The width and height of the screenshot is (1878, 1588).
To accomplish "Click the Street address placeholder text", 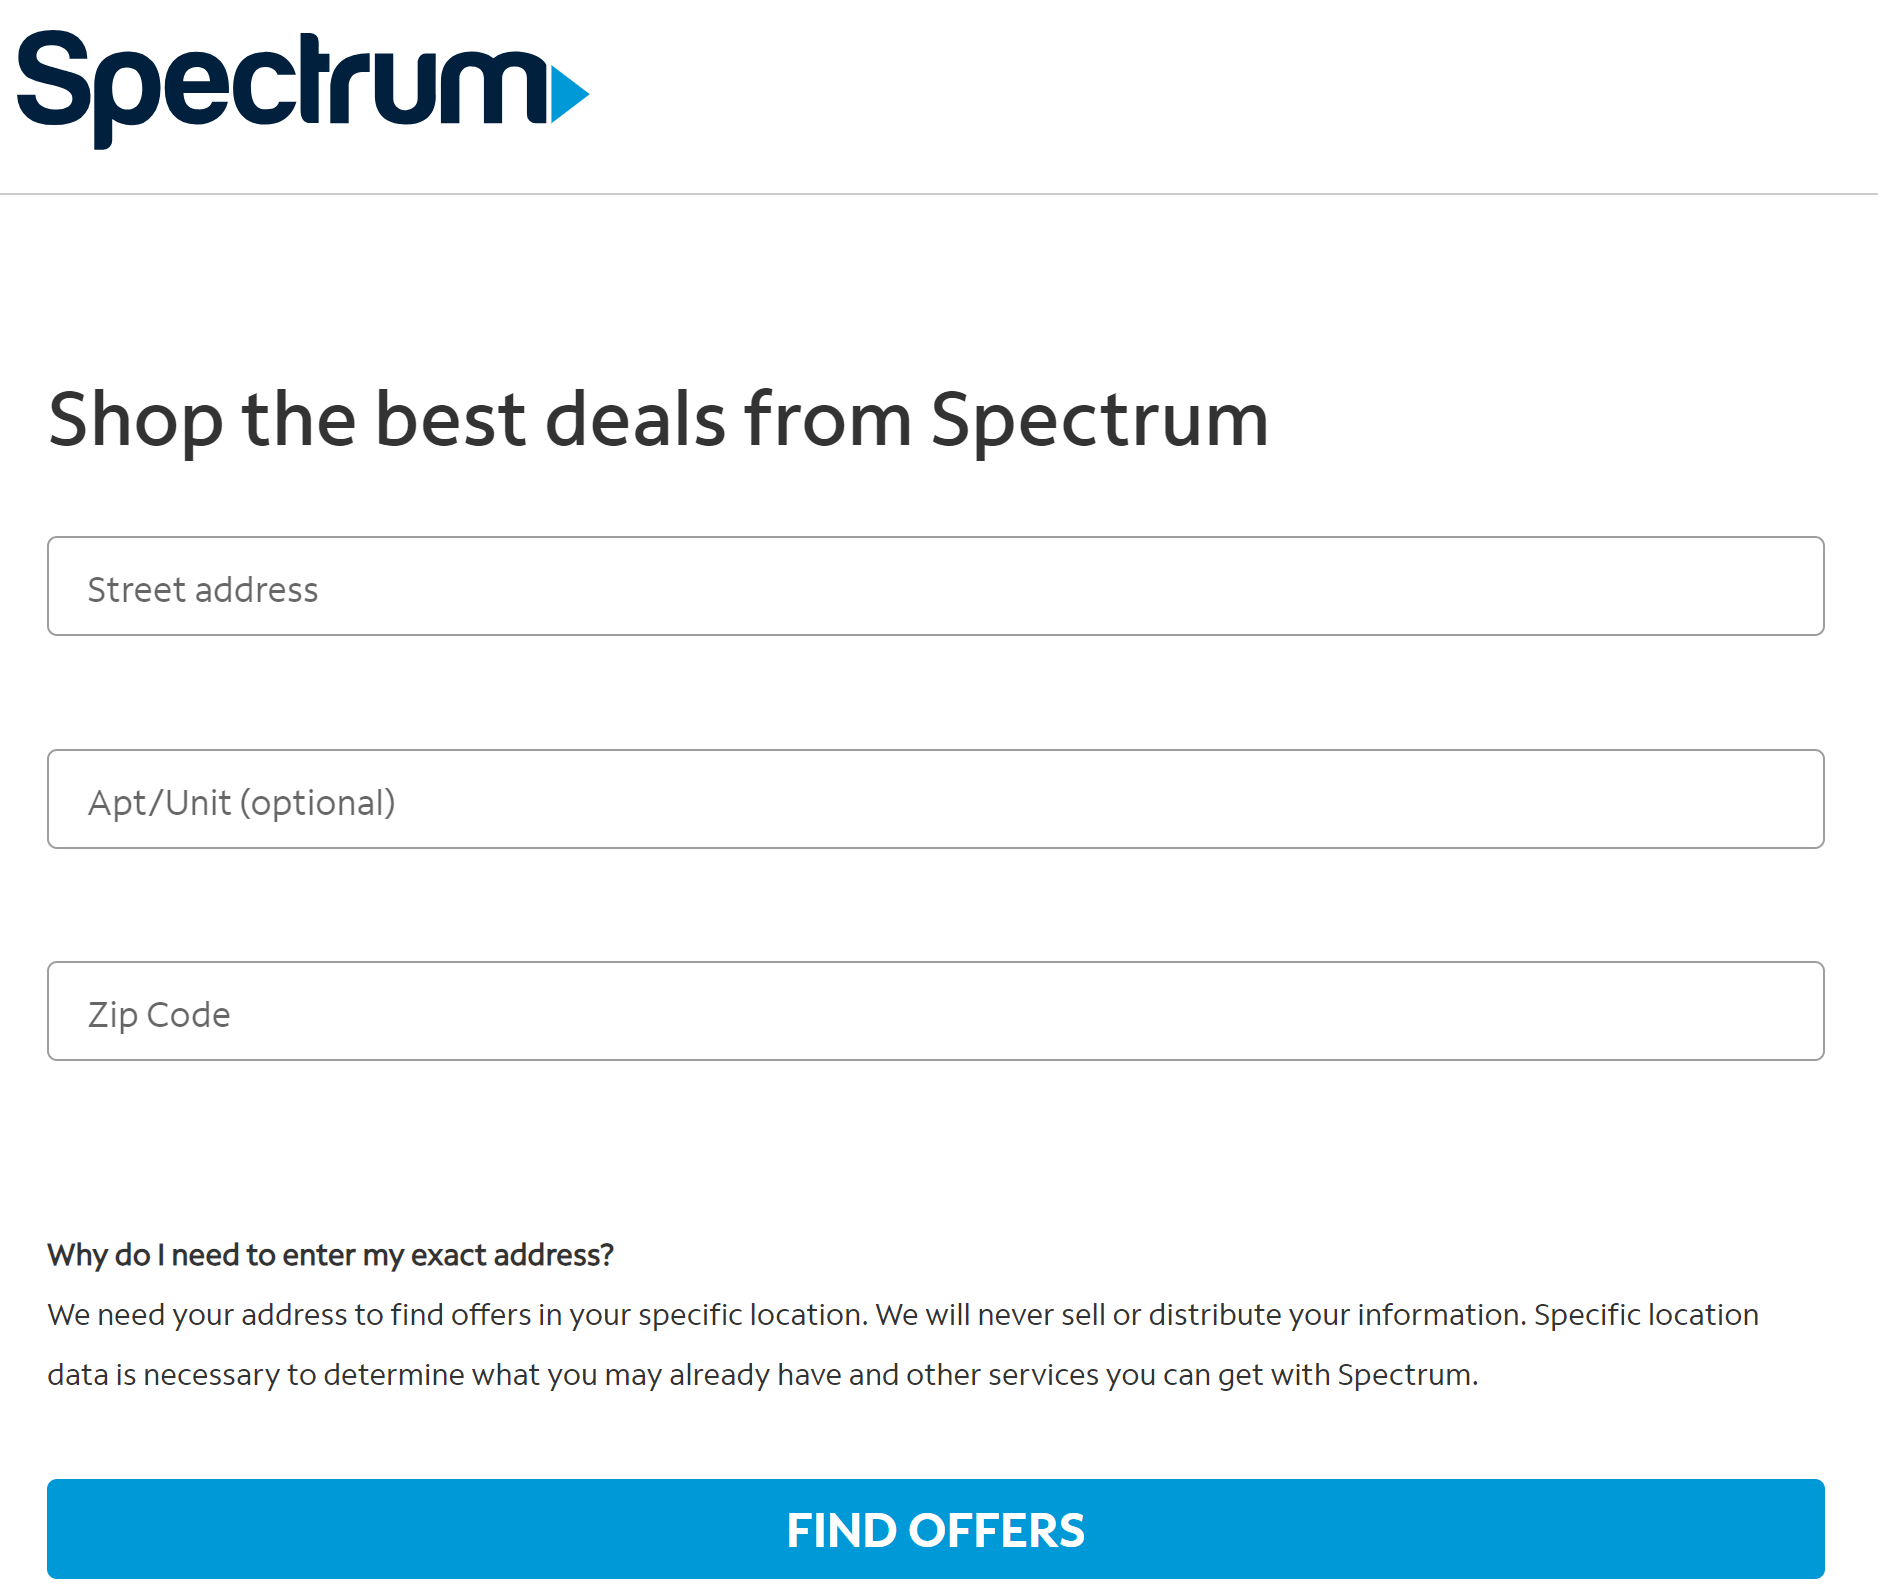I will pyautogui.click(x=202, y=588).
